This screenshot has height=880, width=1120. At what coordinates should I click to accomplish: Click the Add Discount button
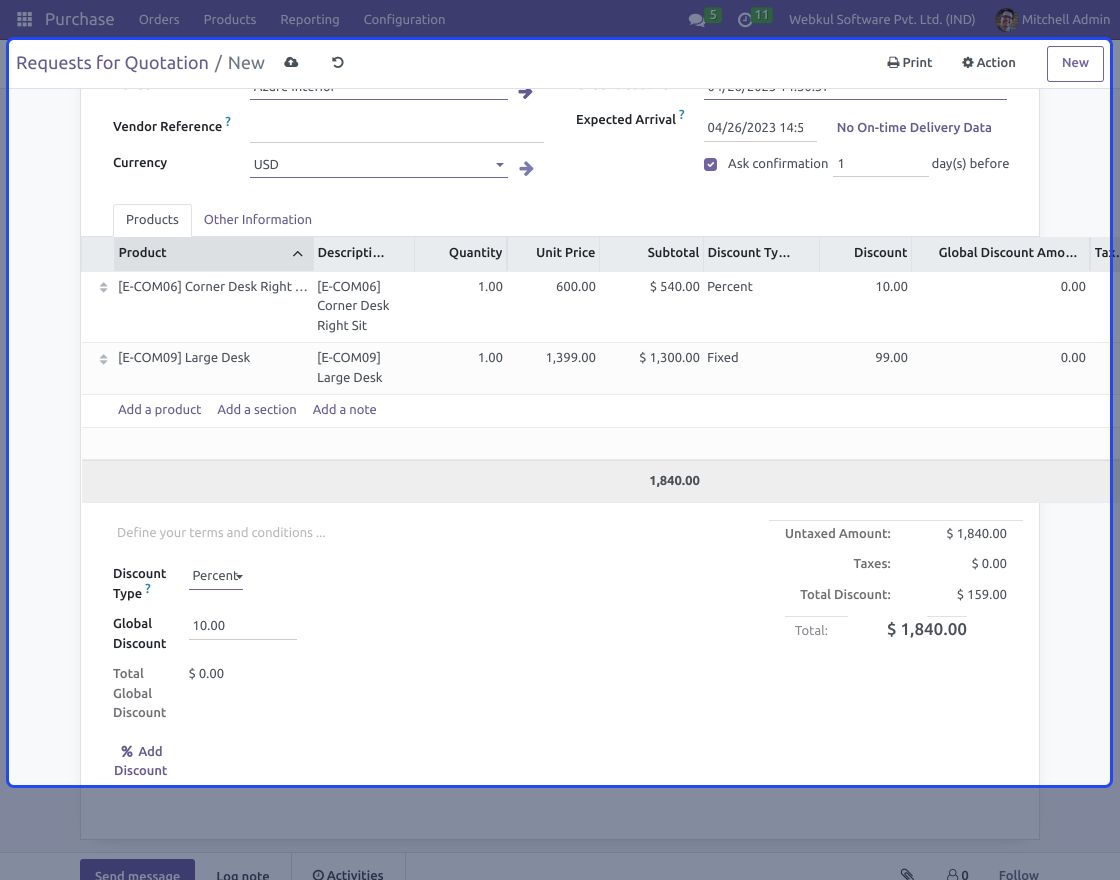click(x=141, y=761)
